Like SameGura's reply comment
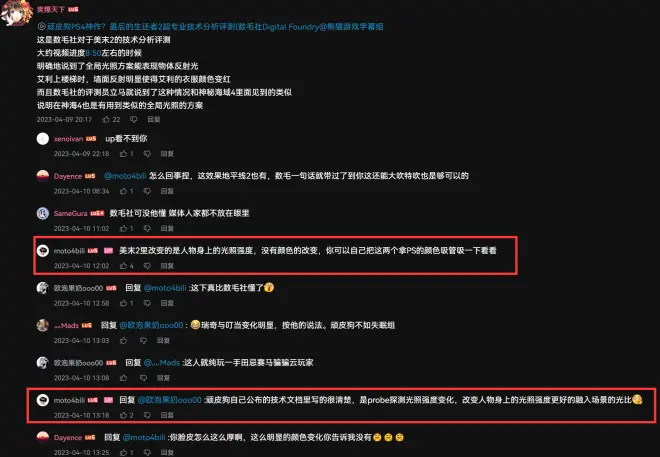 click(x=123, y=228)
